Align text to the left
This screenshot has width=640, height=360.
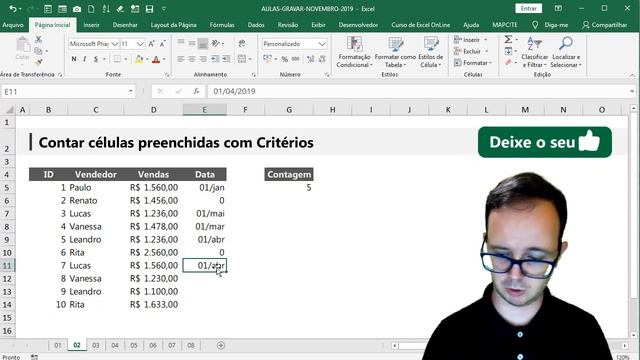click(180, 59)
